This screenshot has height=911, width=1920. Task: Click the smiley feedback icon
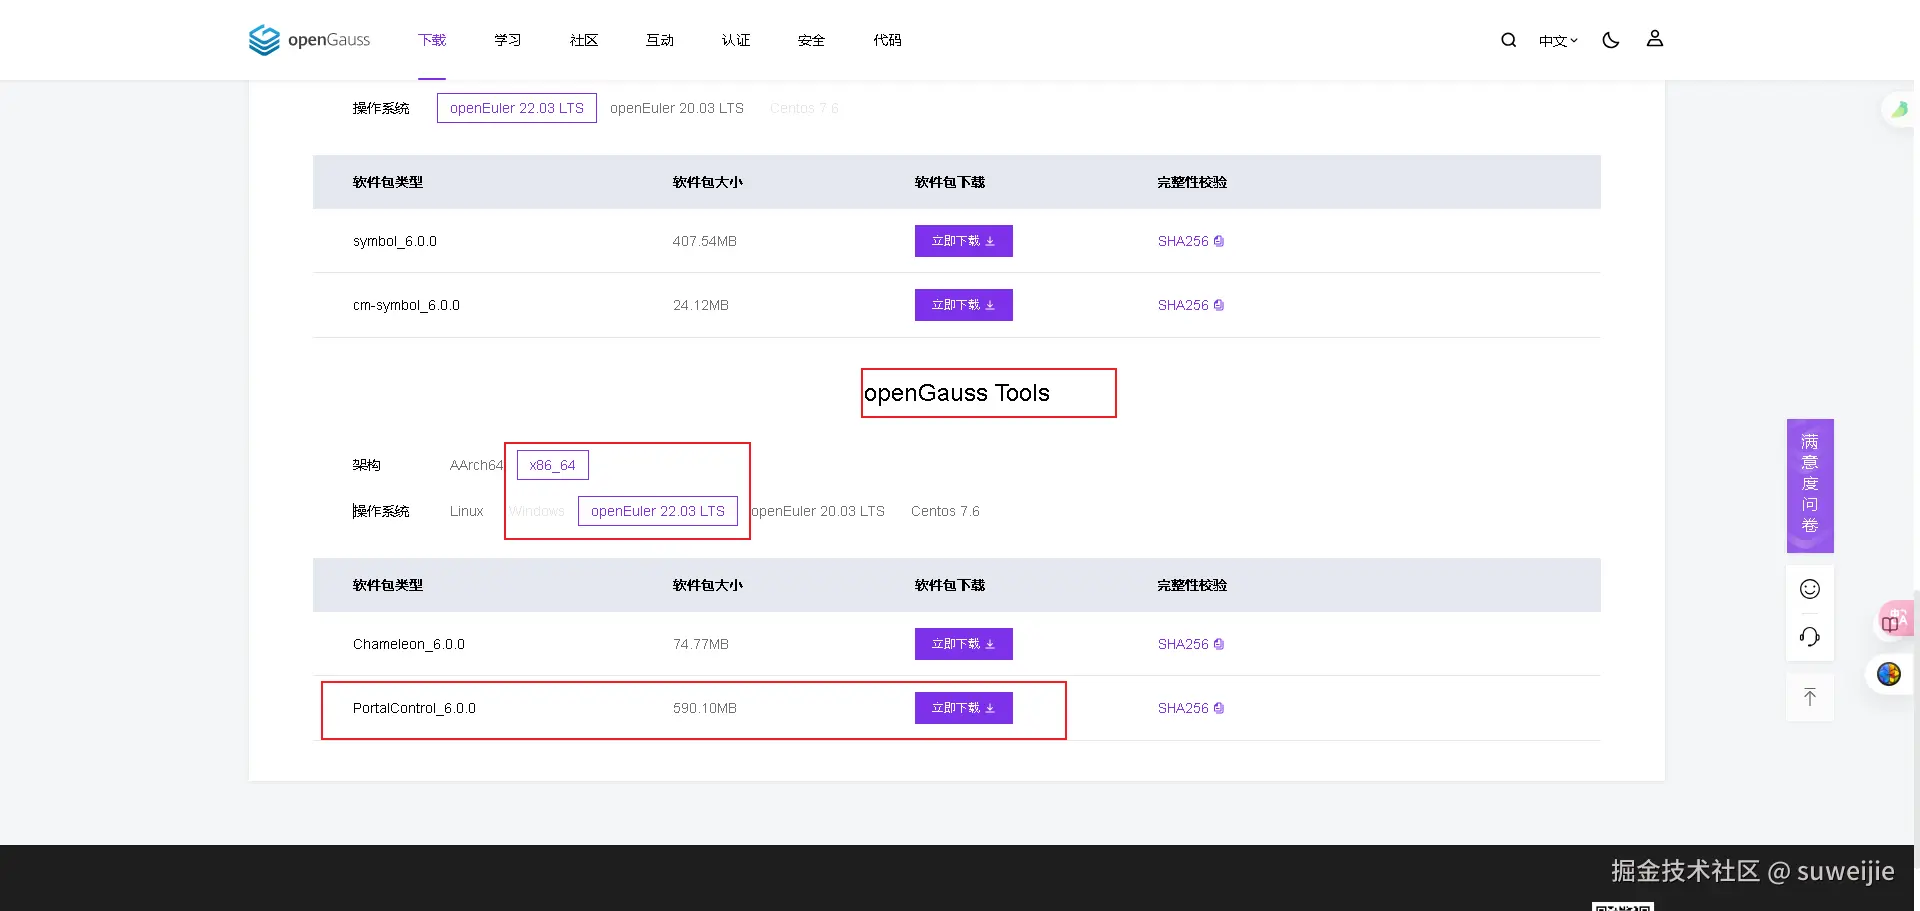(1809, 589)
